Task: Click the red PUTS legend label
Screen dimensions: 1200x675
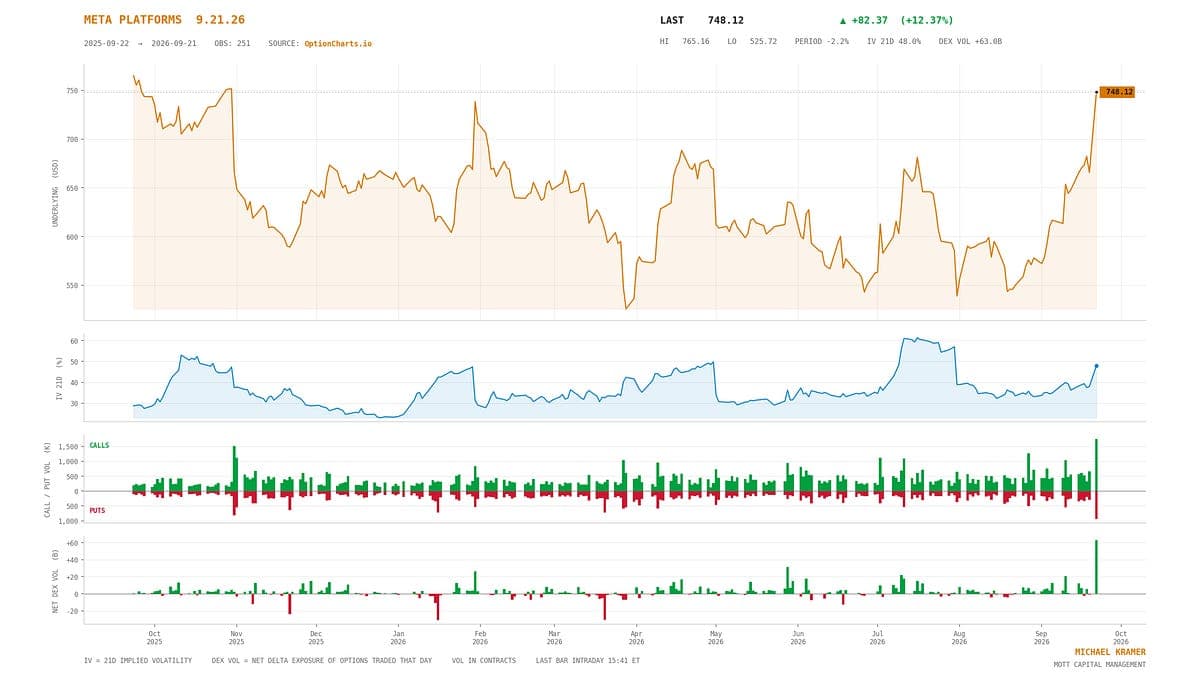Action: 97,510
